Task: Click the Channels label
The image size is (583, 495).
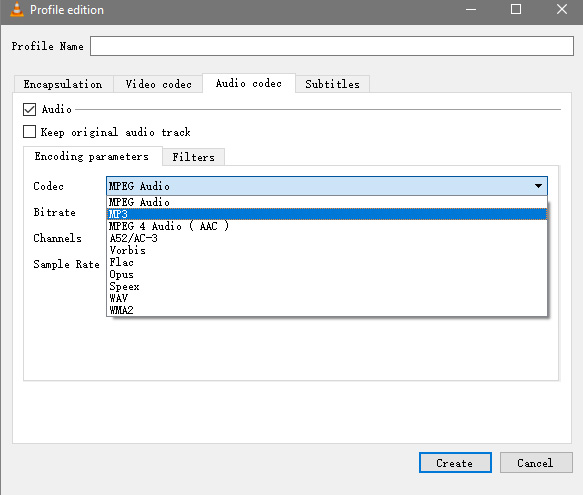Action: (x=57, y=238)
